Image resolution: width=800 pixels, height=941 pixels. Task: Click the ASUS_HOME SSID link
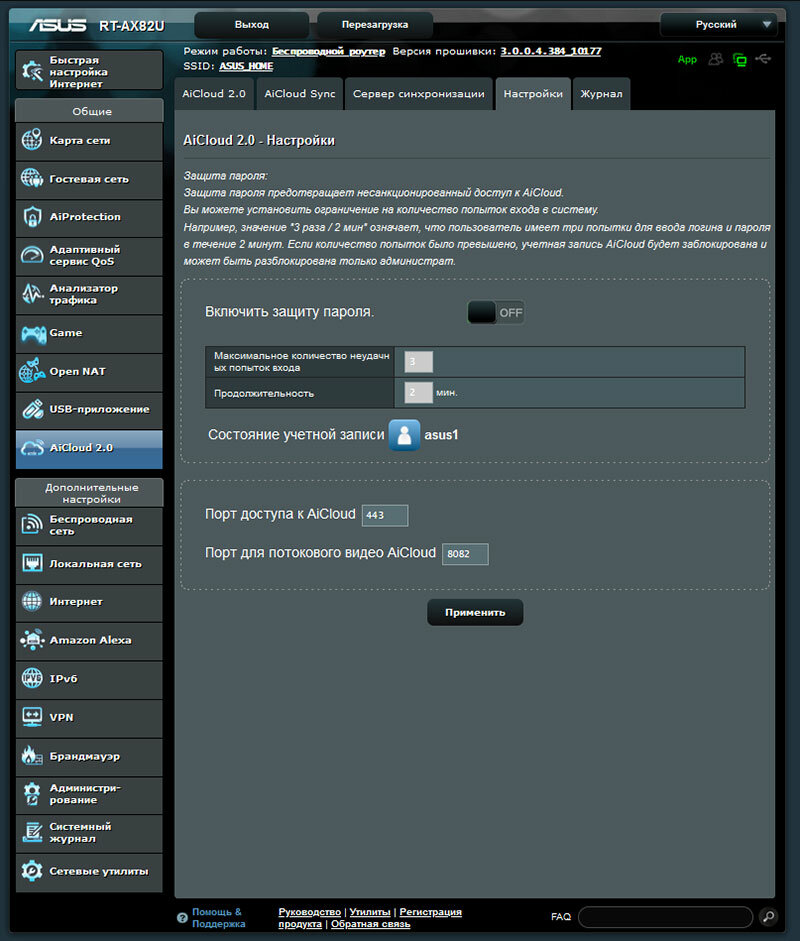pyautogui.click(x=246, y=66)
